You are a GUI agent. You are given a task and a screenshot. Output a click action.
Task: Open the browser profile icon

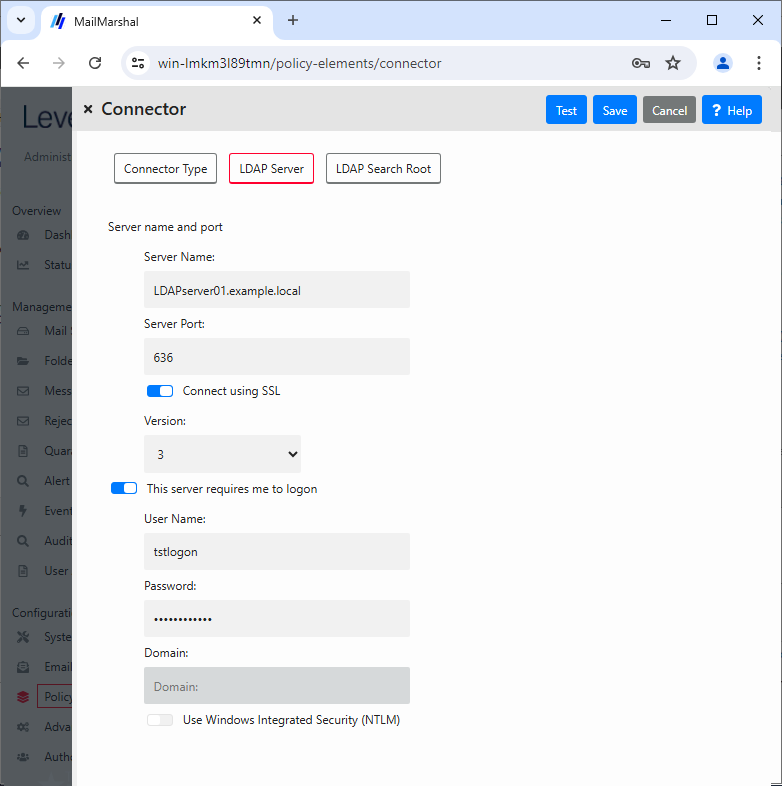(x=723, y=63)
